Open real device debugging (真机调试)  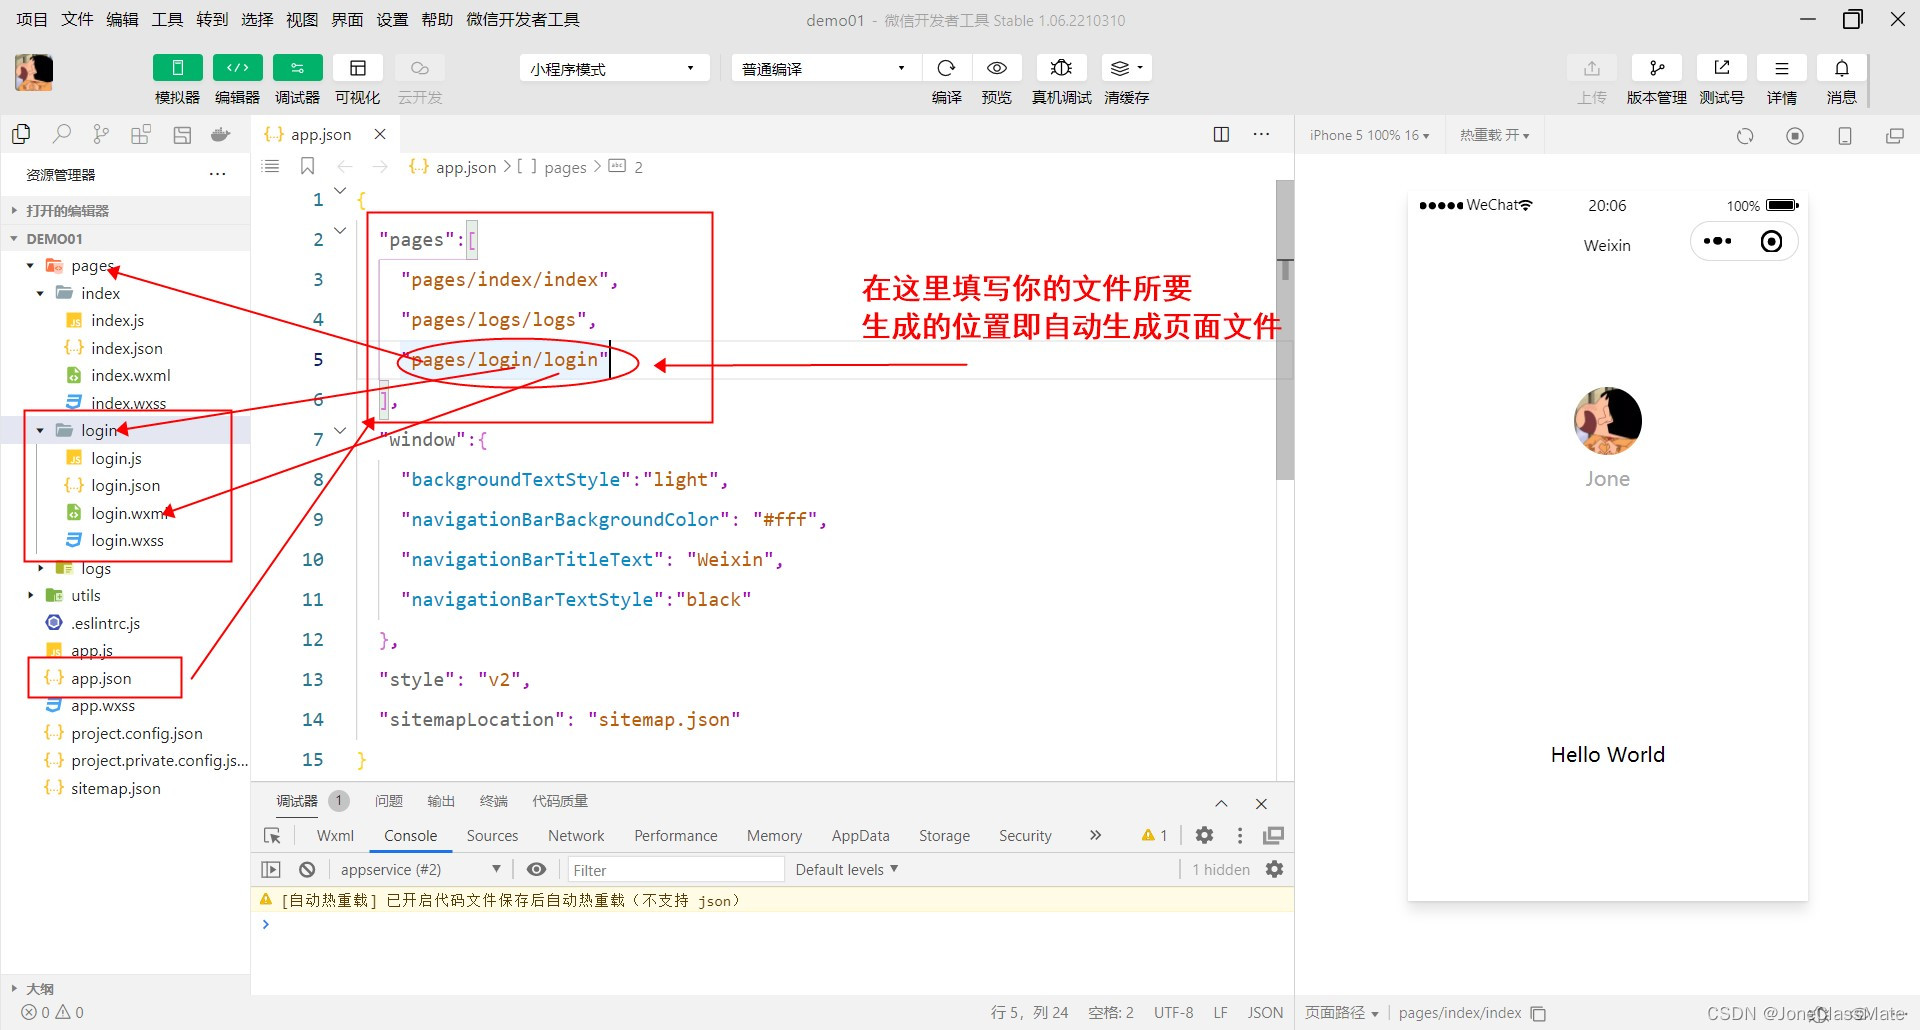(1061, 68)
